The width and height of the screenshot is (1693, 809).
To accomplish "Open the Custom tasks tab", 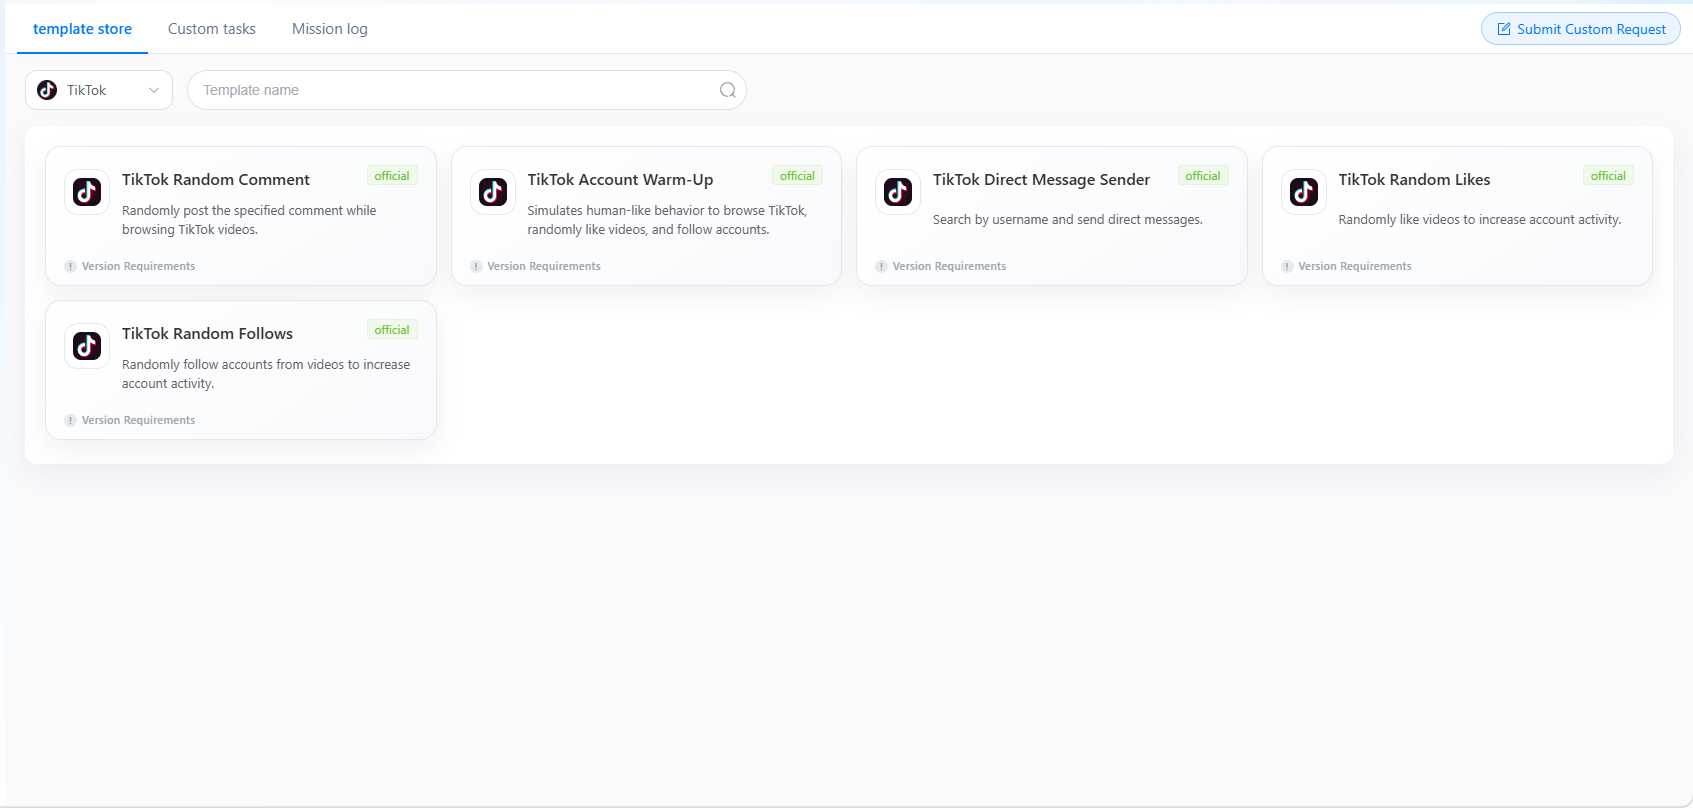I will 212,29.
